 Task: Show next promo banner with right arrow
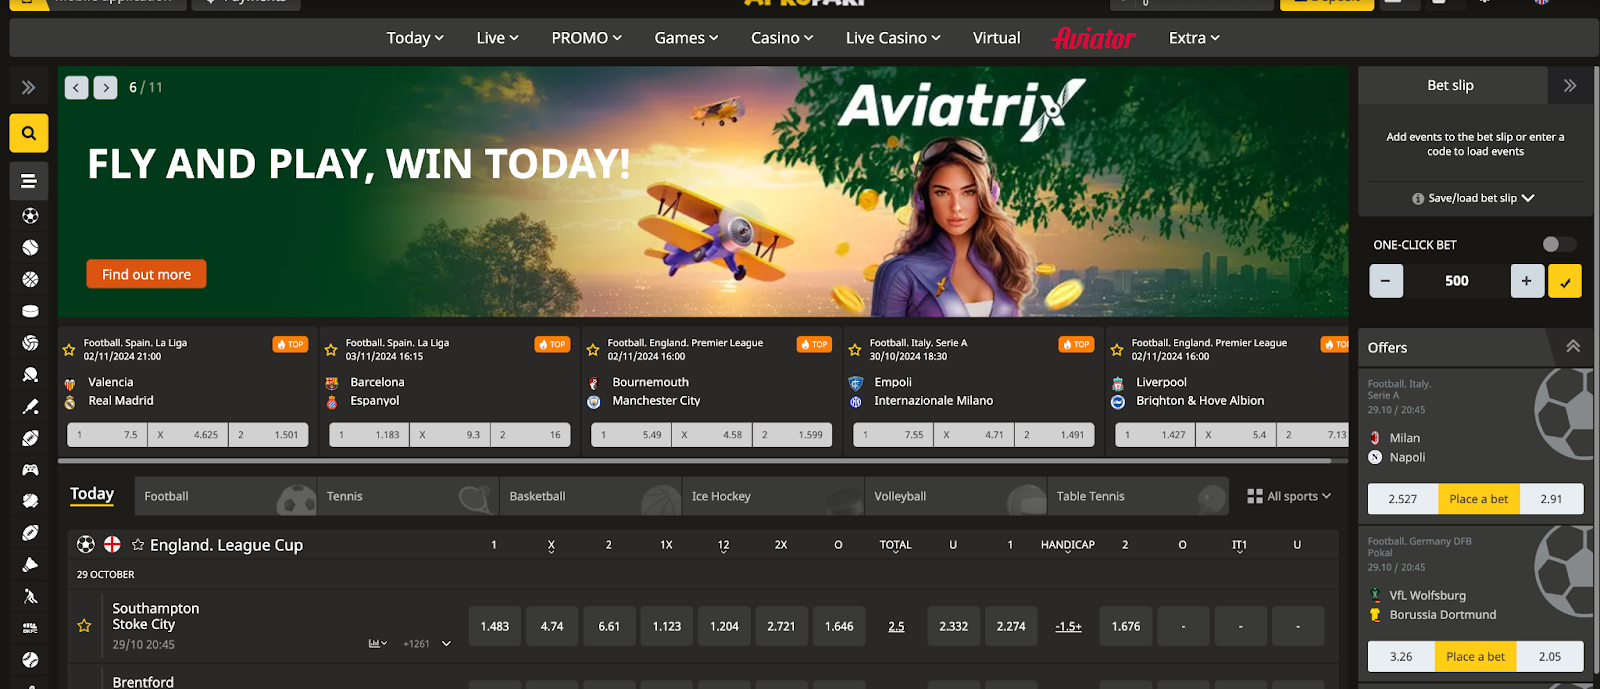pos(105,88)
